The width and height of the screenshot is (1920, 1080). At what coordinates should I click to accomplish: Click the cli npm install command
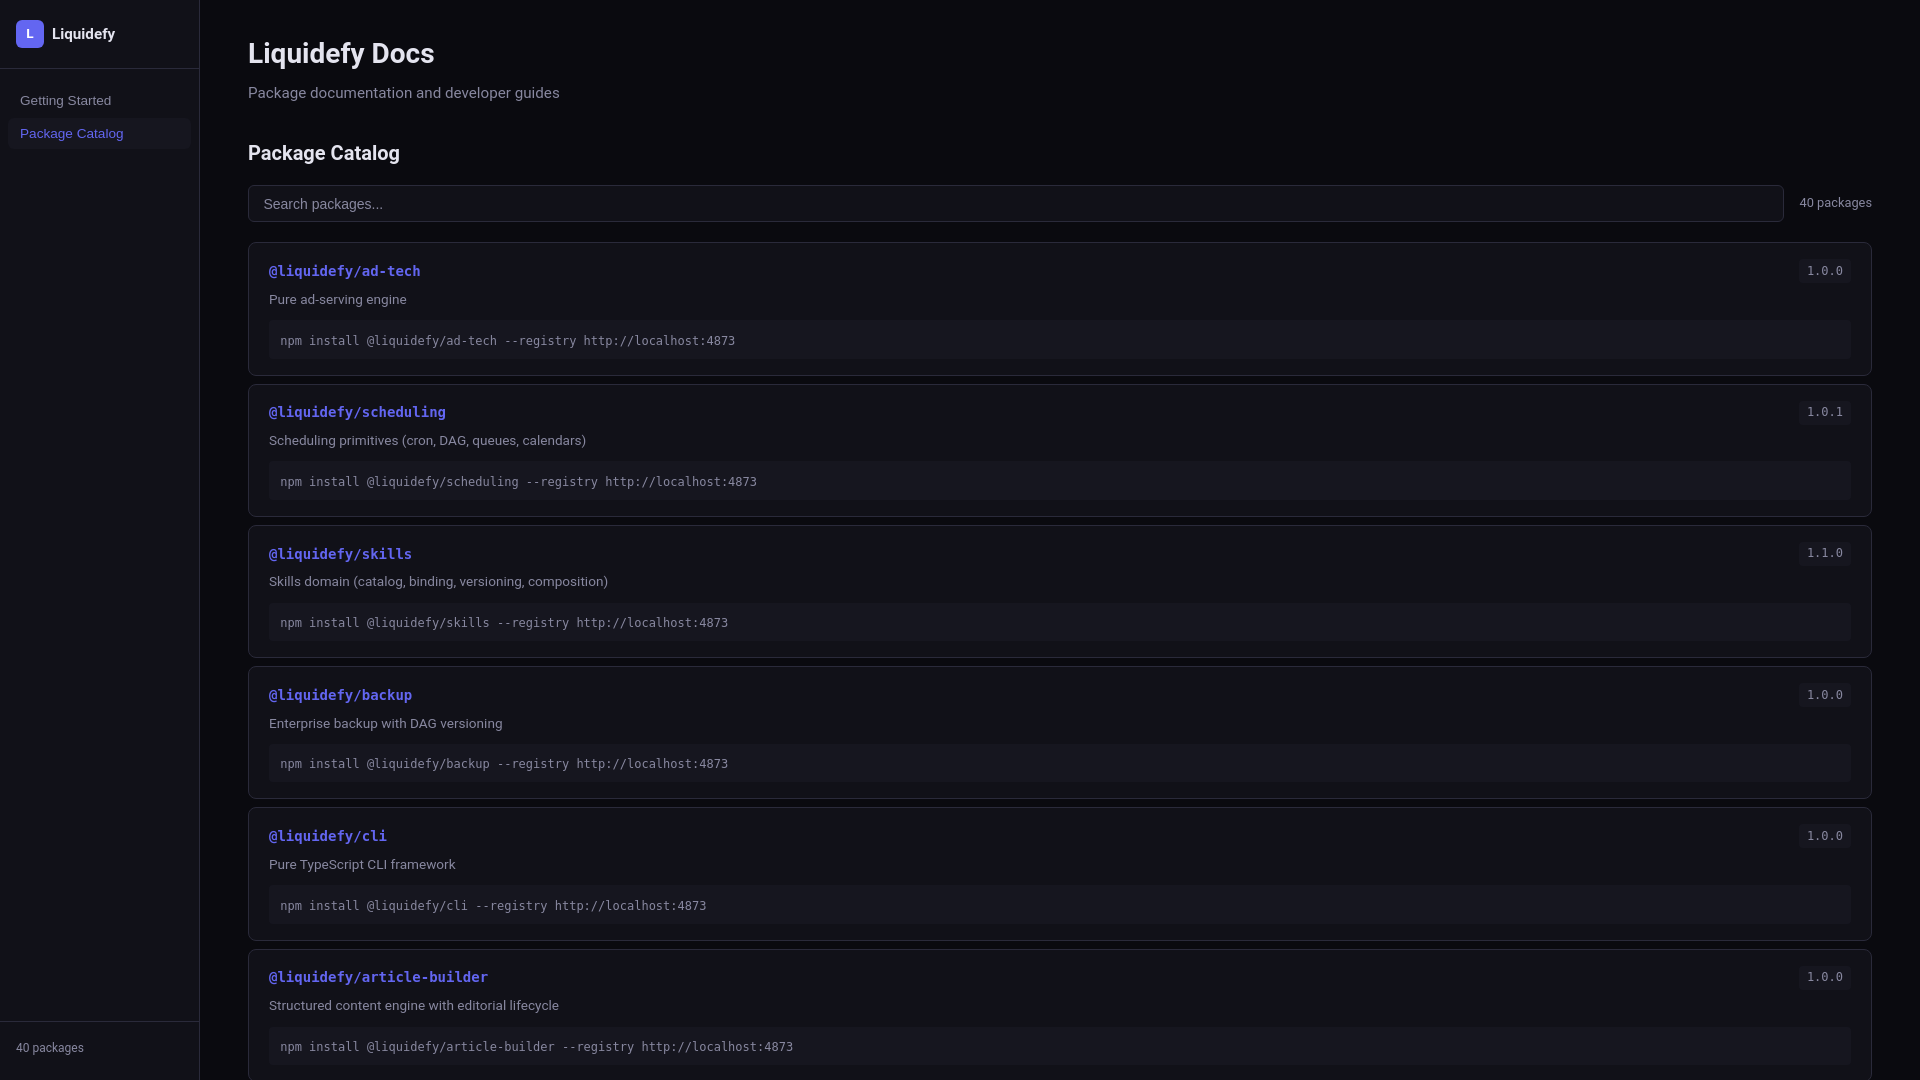click(493, 906)
